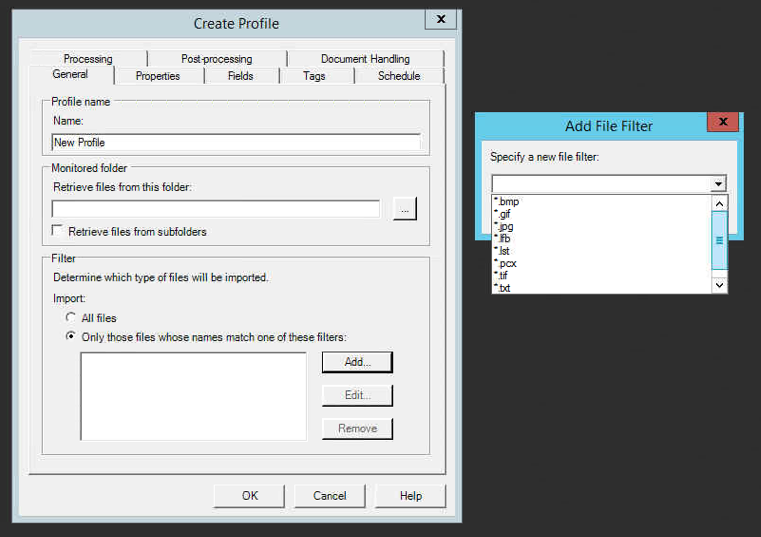Open the Document Handling tab
761x537 pixels.
(365, 59)
